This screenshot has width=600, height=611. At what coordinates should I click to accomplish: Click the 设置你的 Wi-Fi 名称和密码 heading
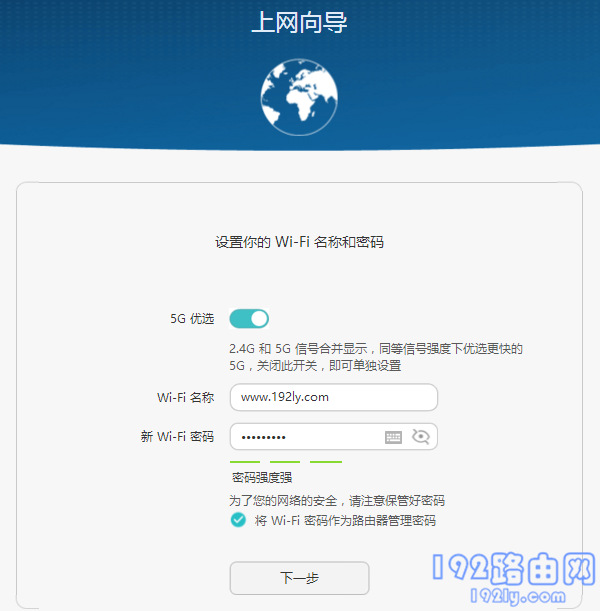click(x=299, y=242)
